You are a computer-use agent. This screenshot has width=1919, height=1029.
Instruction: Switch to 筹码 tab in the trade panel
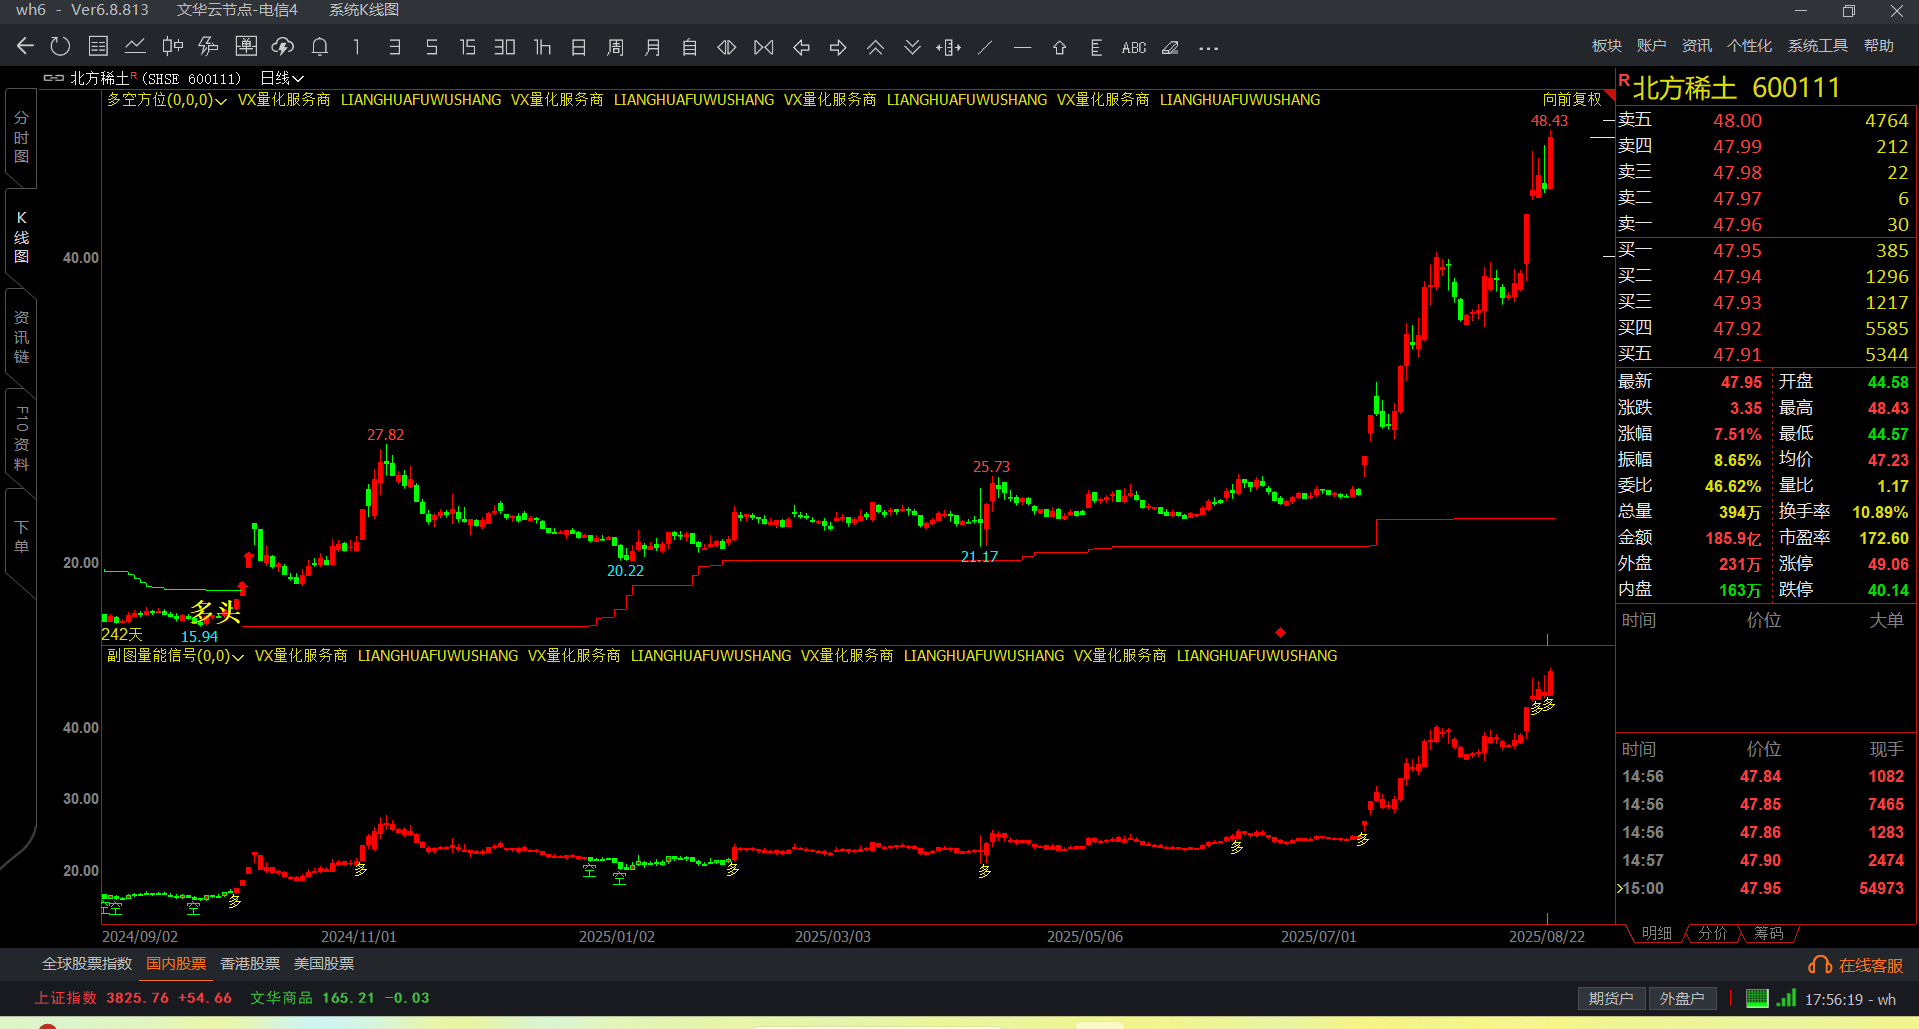click(x=1769, y=933)
